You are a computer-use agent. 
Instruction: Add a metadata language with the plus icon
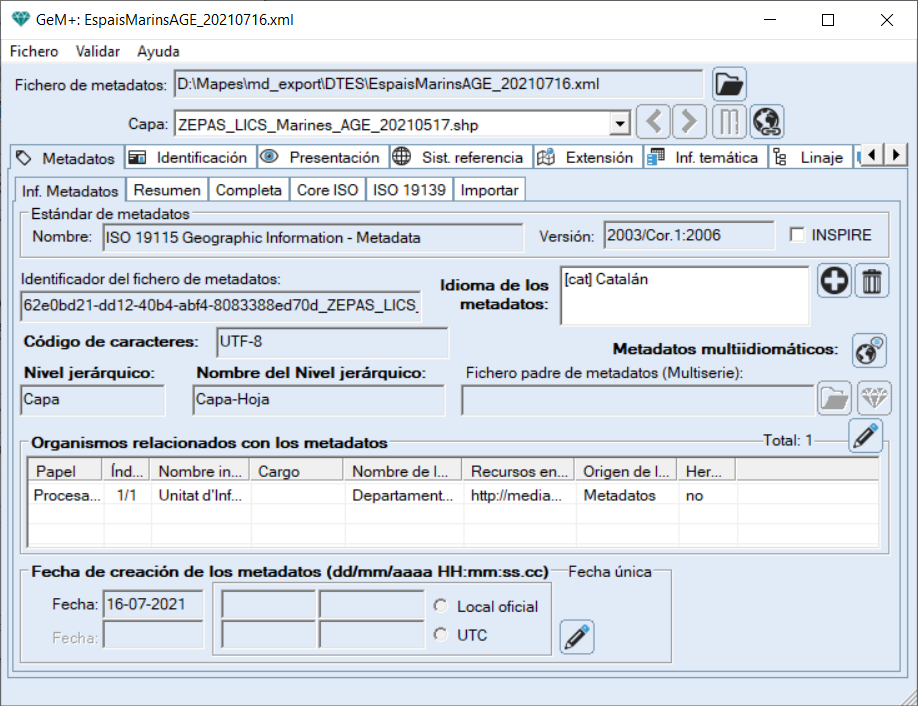834,281
